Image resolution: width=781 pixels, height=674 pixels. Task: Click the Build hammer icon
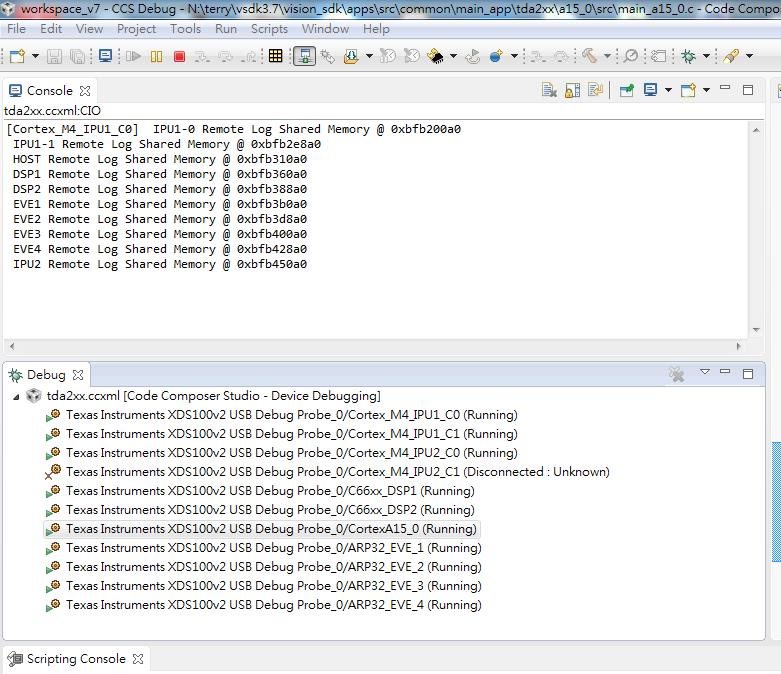(x=589, y=56)
